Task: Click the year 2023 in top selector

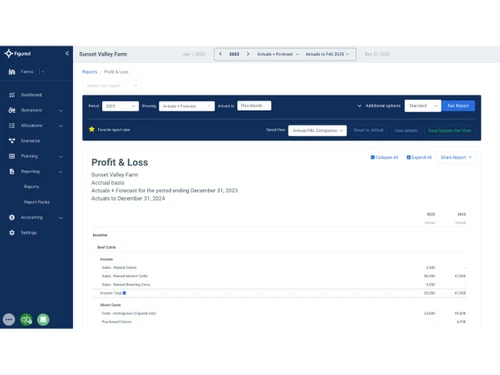Action: tap(234, 54)
